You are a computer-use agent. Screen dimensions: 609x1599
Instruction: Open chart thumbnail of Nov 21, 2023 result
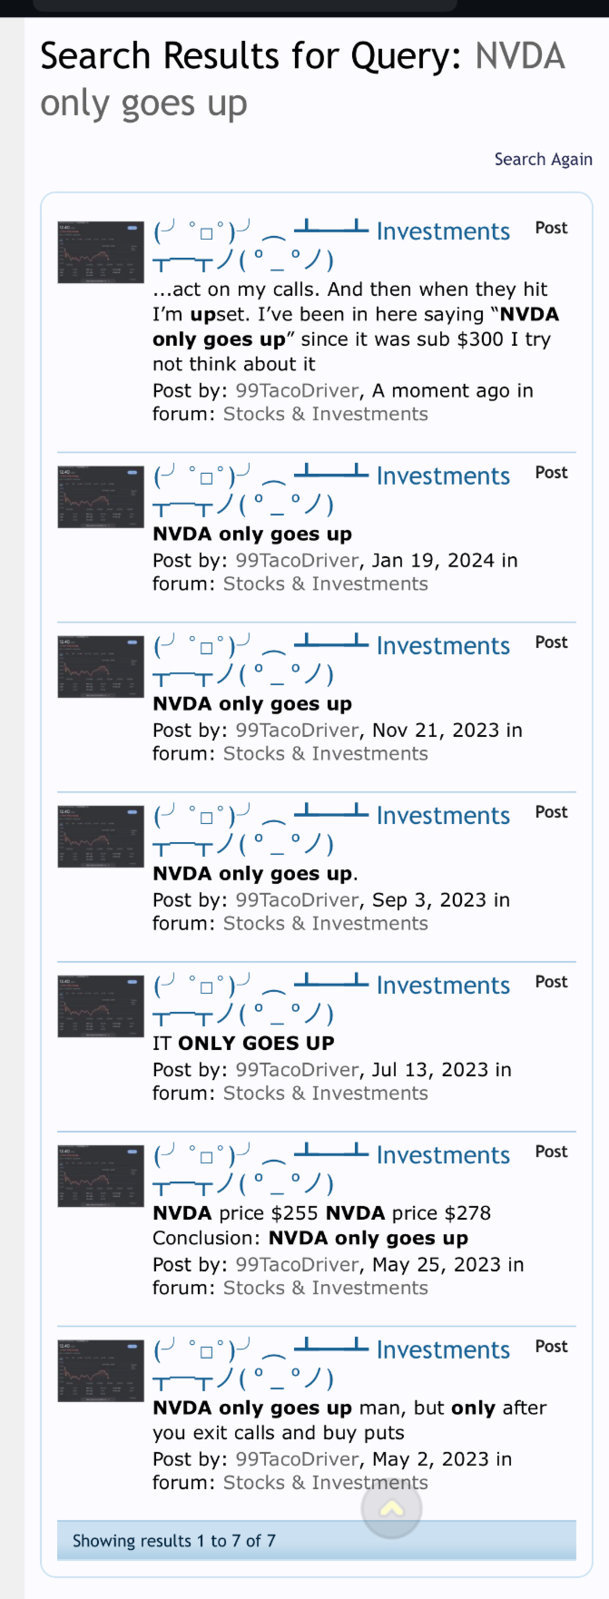[101, 667]
